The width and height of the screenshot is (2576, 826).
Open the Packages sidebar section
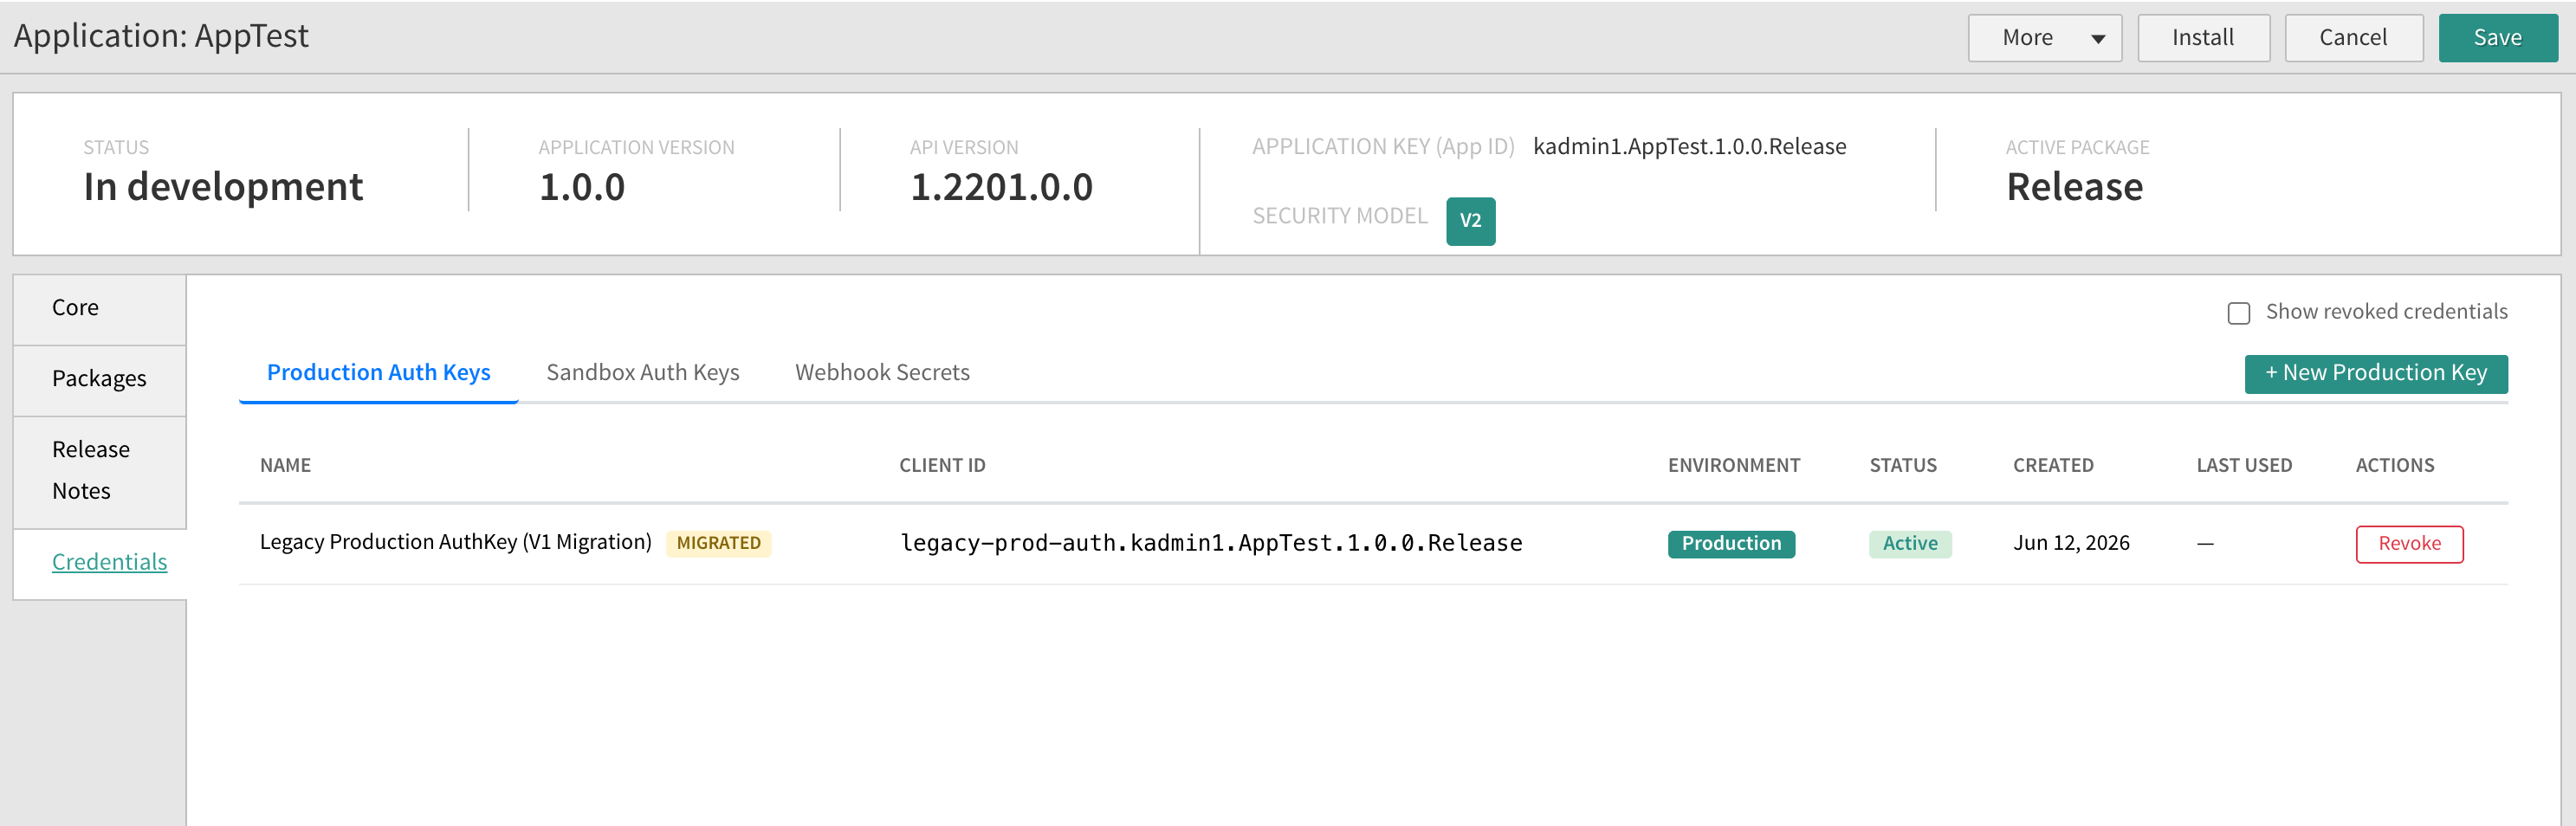pos(99,379)
